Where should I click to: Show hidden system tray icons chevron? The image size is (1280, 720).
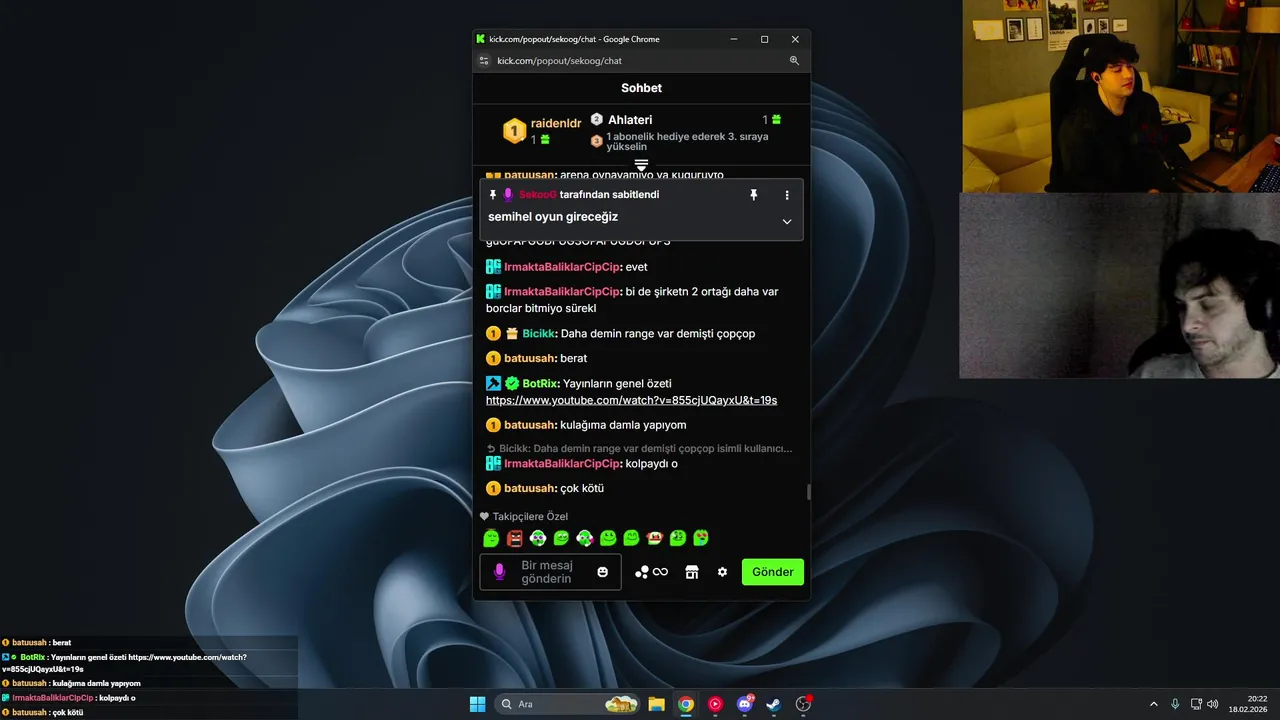click(1154, 704)
